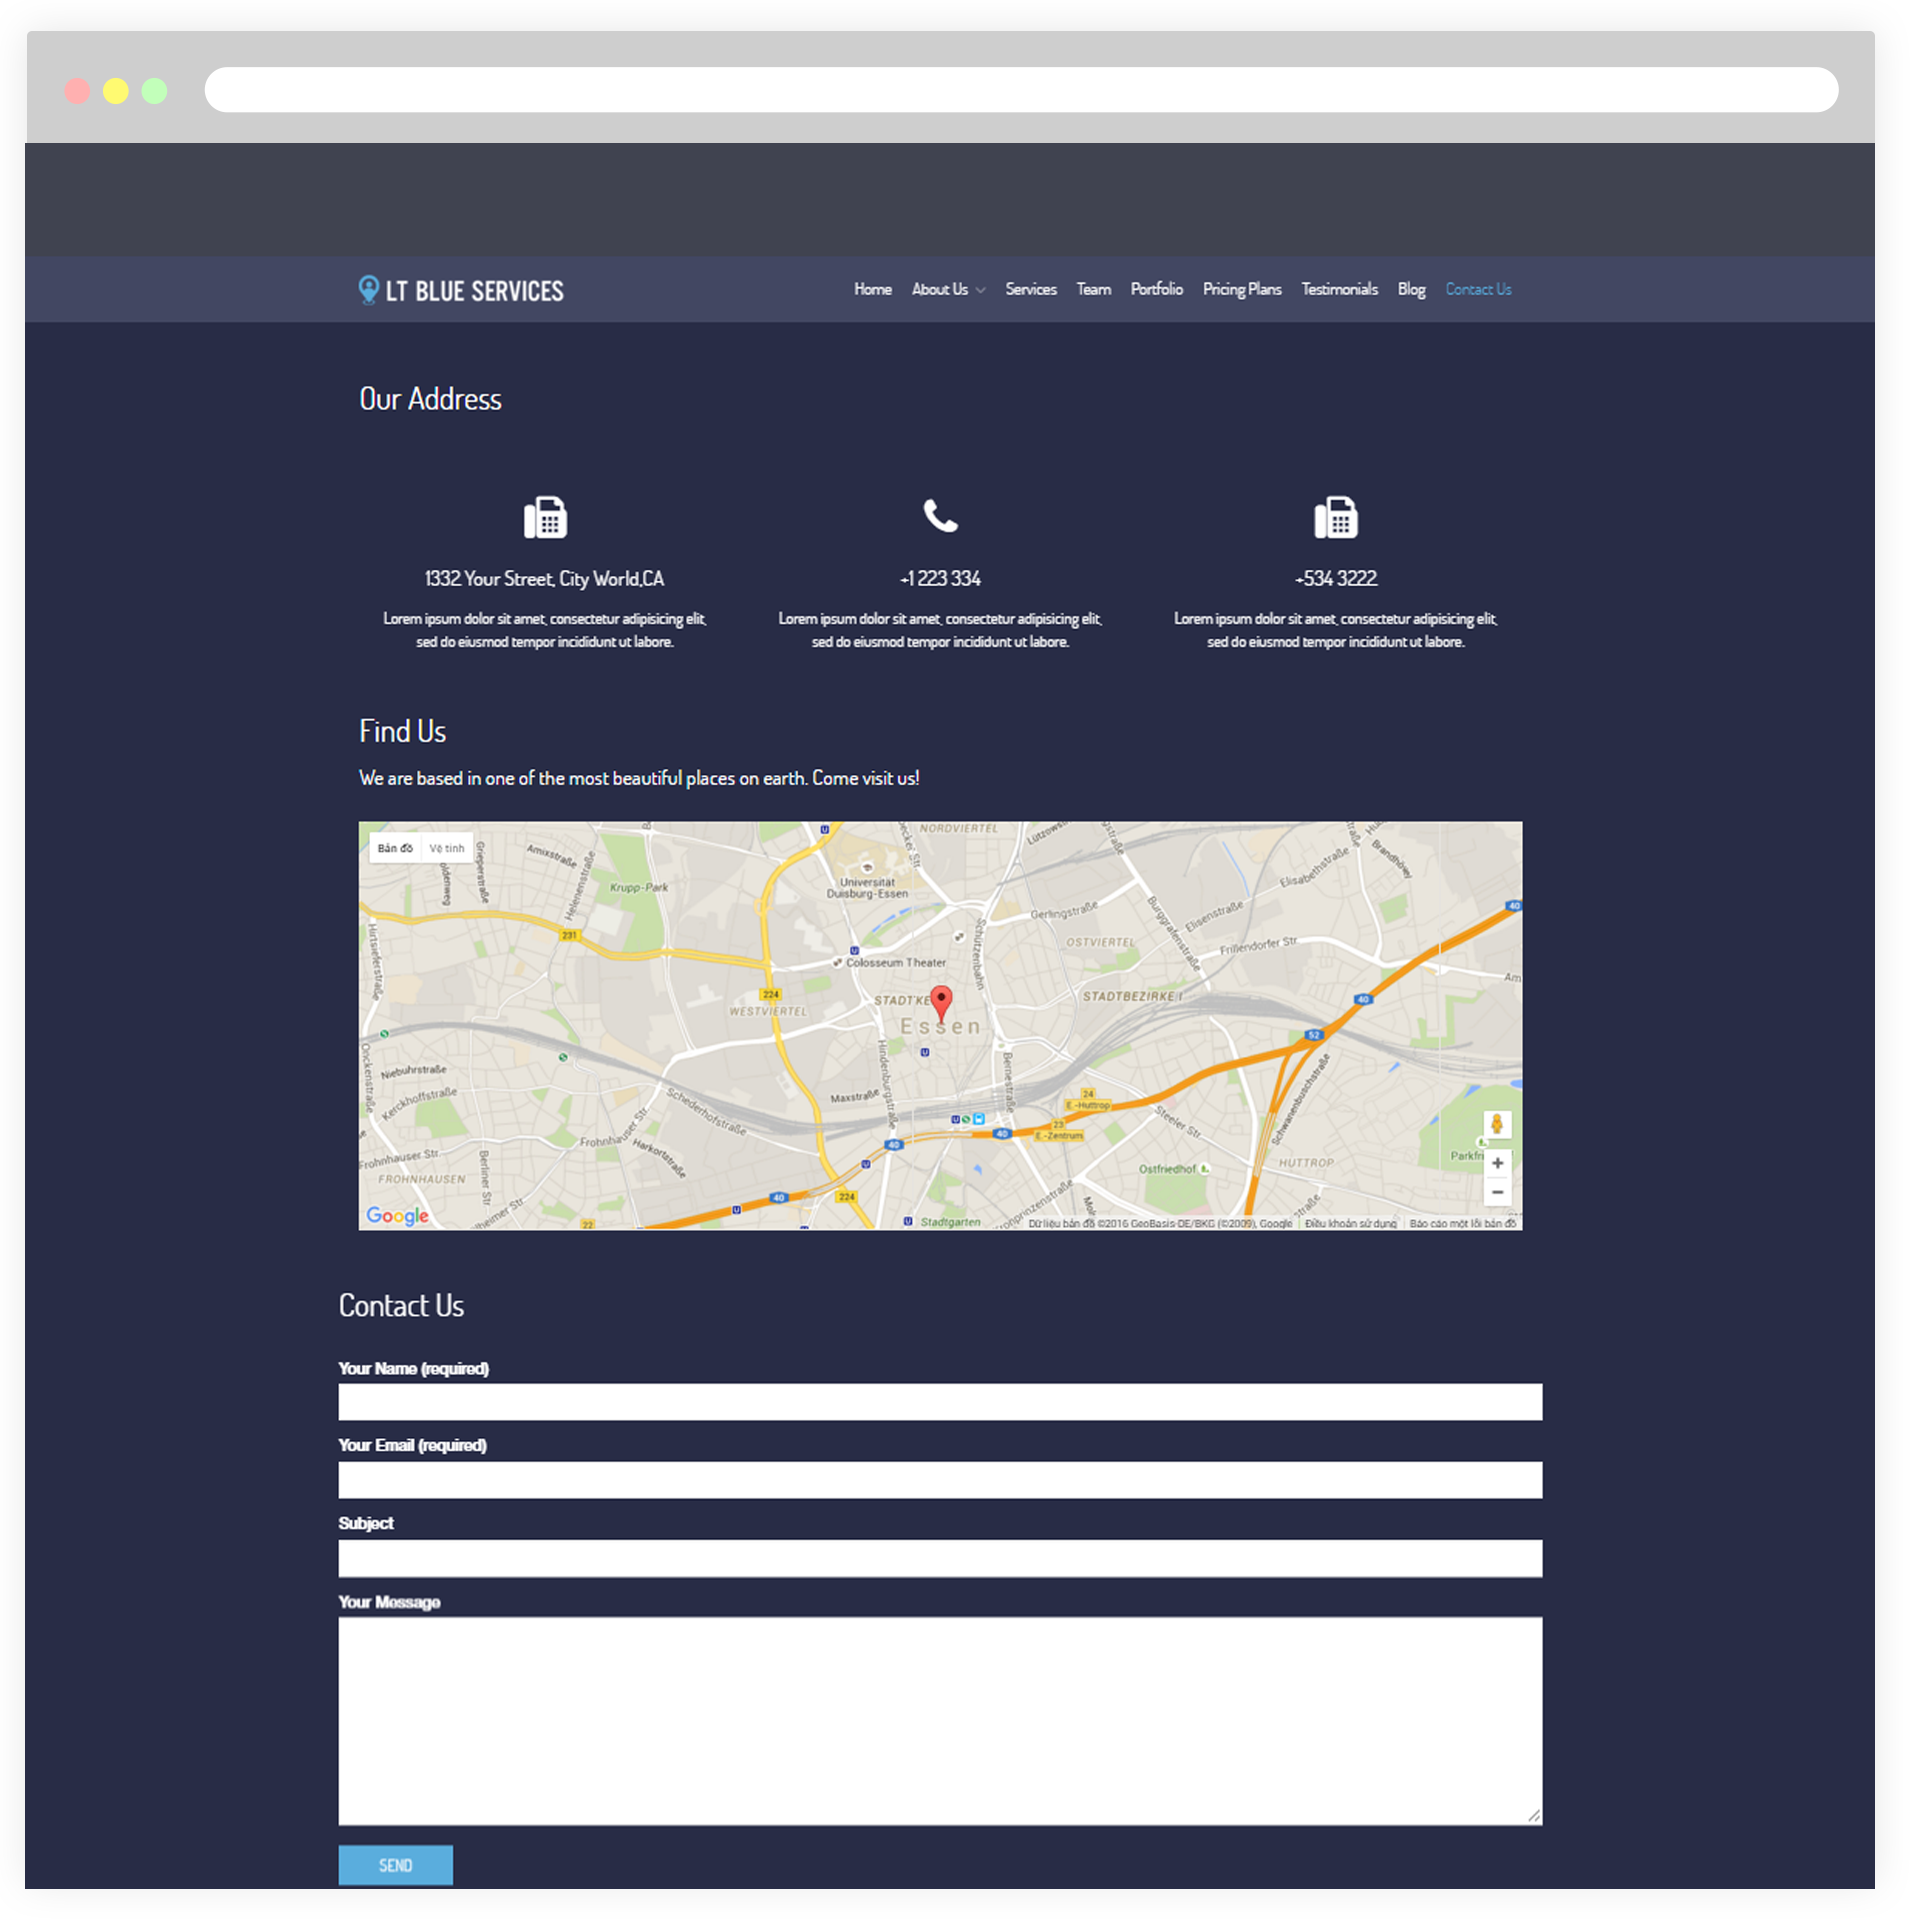Click the LT Blue Services logo
Viewport: 1911px width, 1921px height.
point(461,290)
